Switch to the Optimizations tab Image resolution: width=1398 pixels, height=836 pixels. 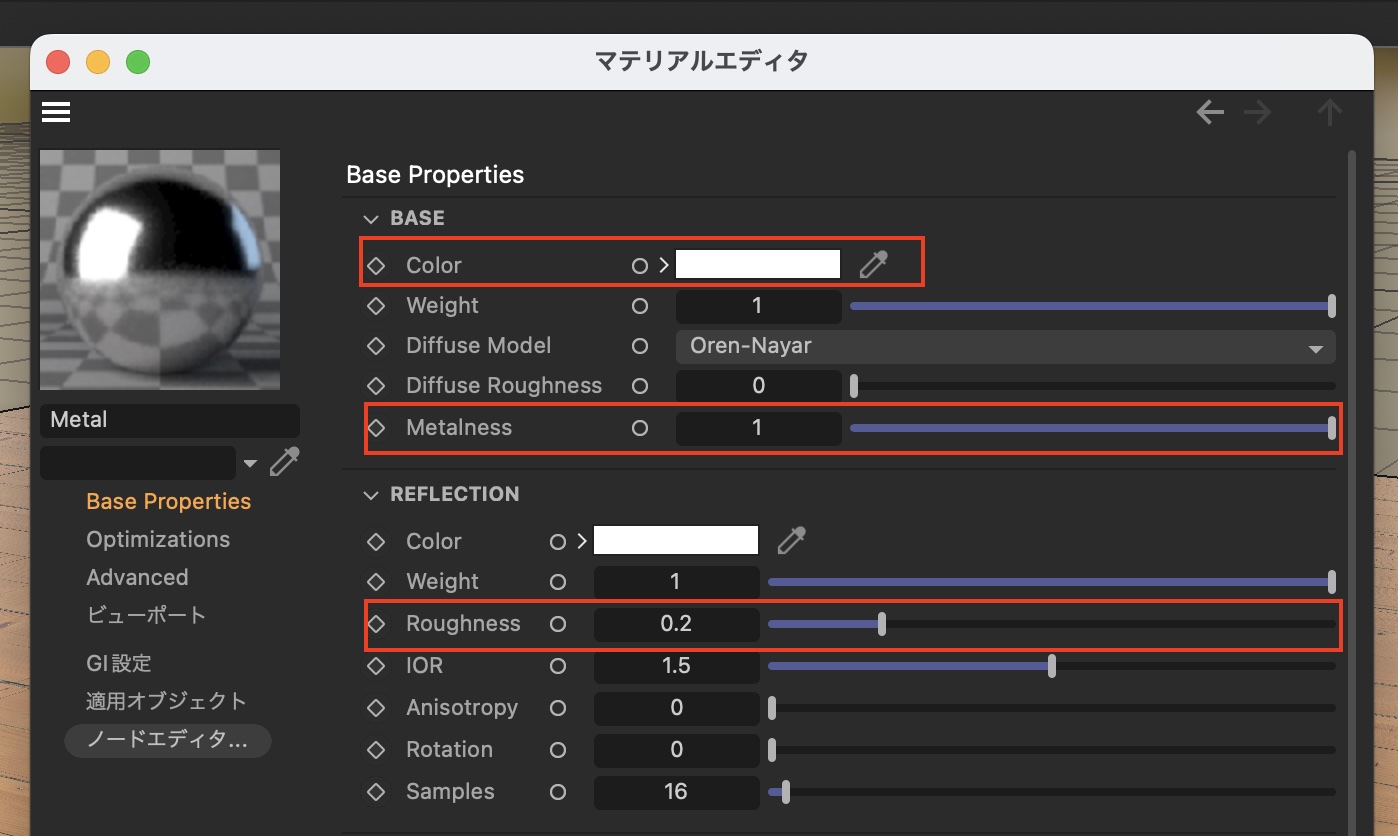[x=158, y=539]
